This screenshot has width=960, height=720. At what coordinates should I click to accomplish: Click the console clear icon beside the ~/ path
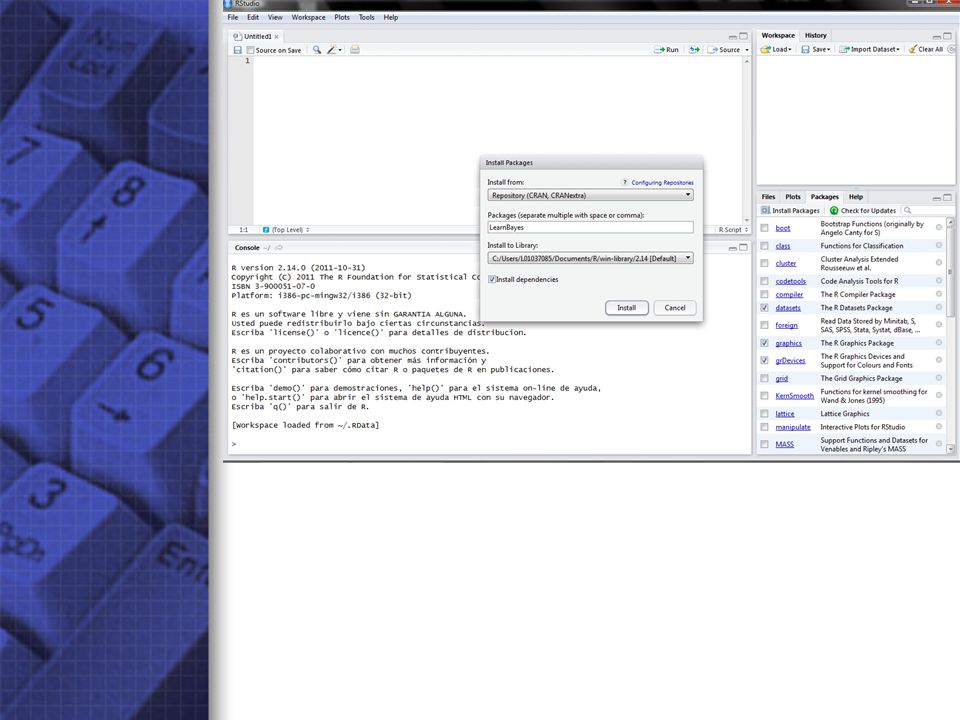tap(279, 248)
